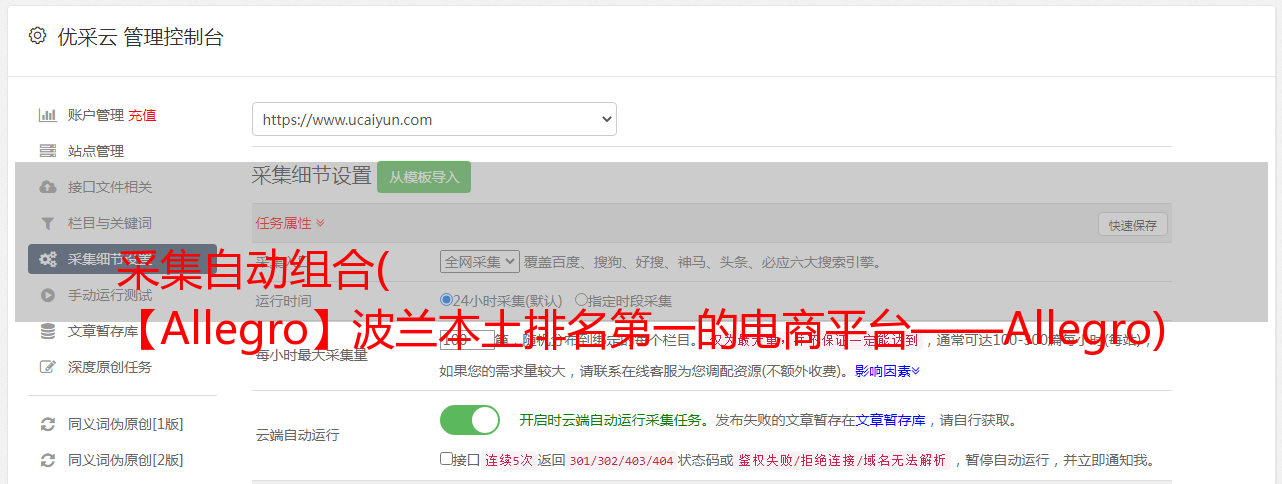Screen dimensions: 1282x484
Task: Check the 接口 连续5次 checkbox
Action: pos(446,459)
